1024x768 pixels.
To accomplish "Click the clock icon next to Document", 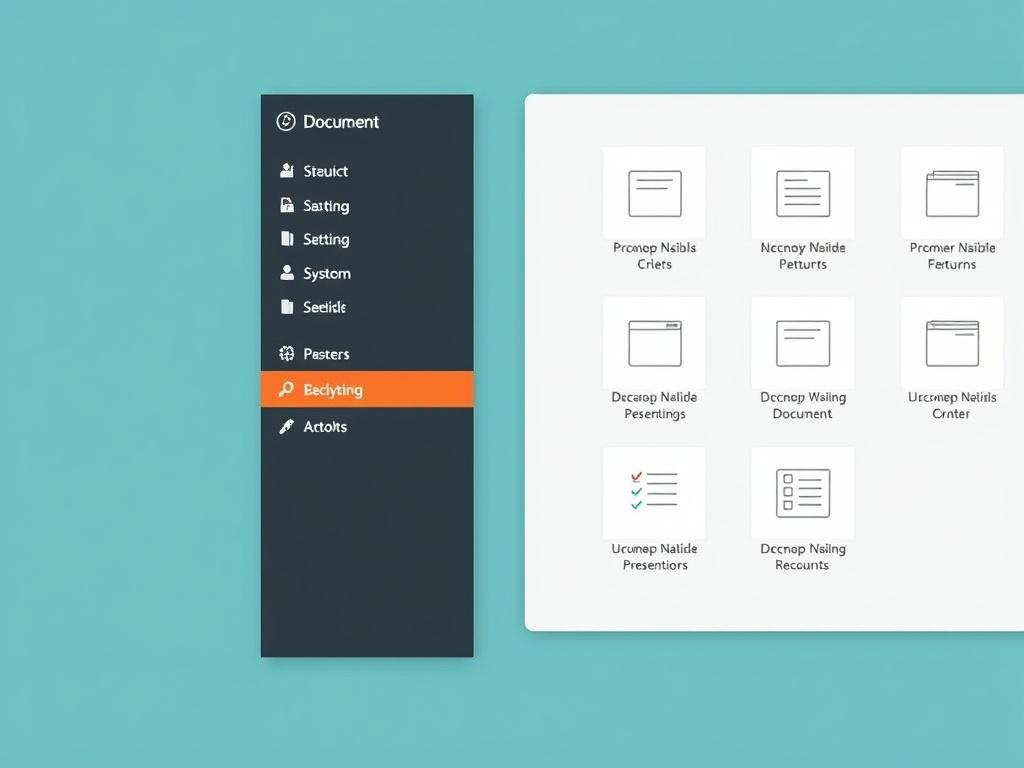I will click(283, 121).
